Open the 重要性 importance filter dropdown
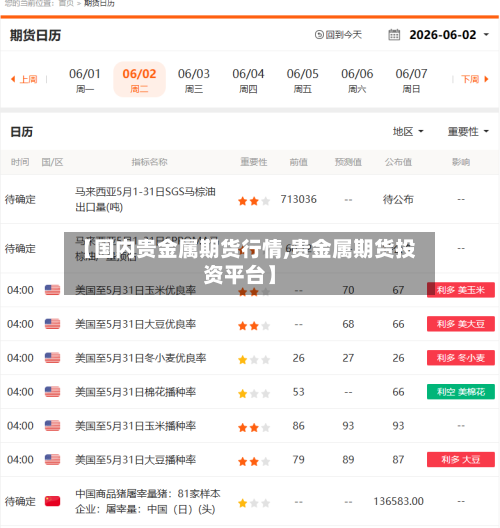Viewport: 500px width, 528px height. [468, 132]
